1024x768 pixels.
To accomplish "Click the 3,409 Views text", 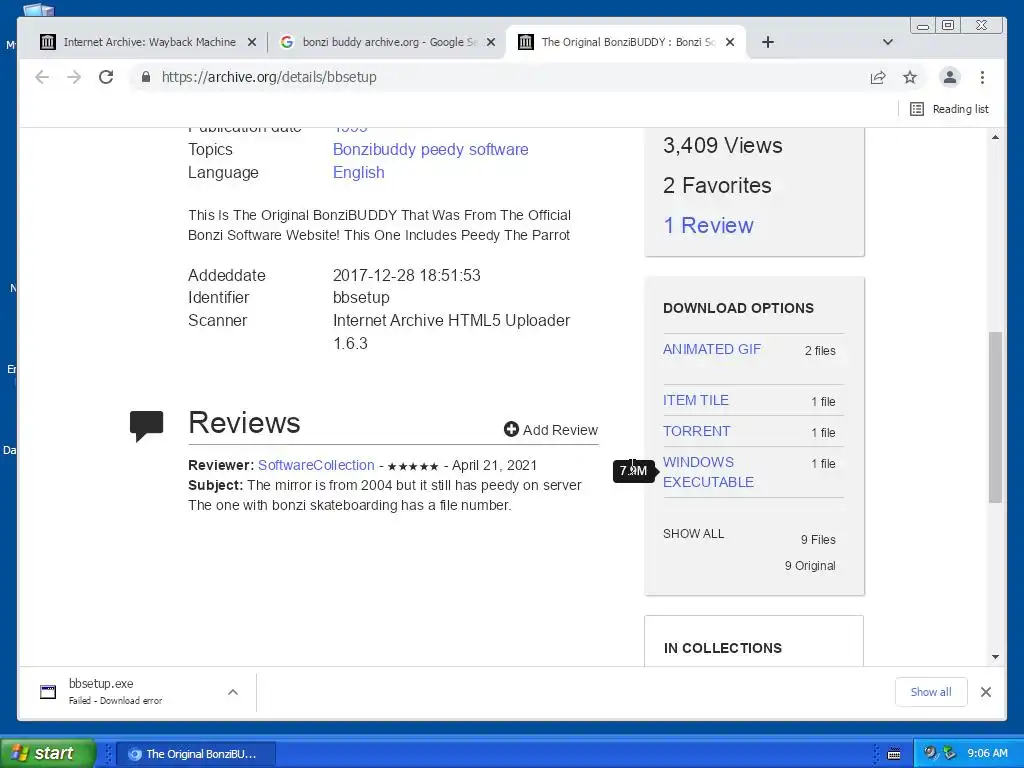I will 722,145.
